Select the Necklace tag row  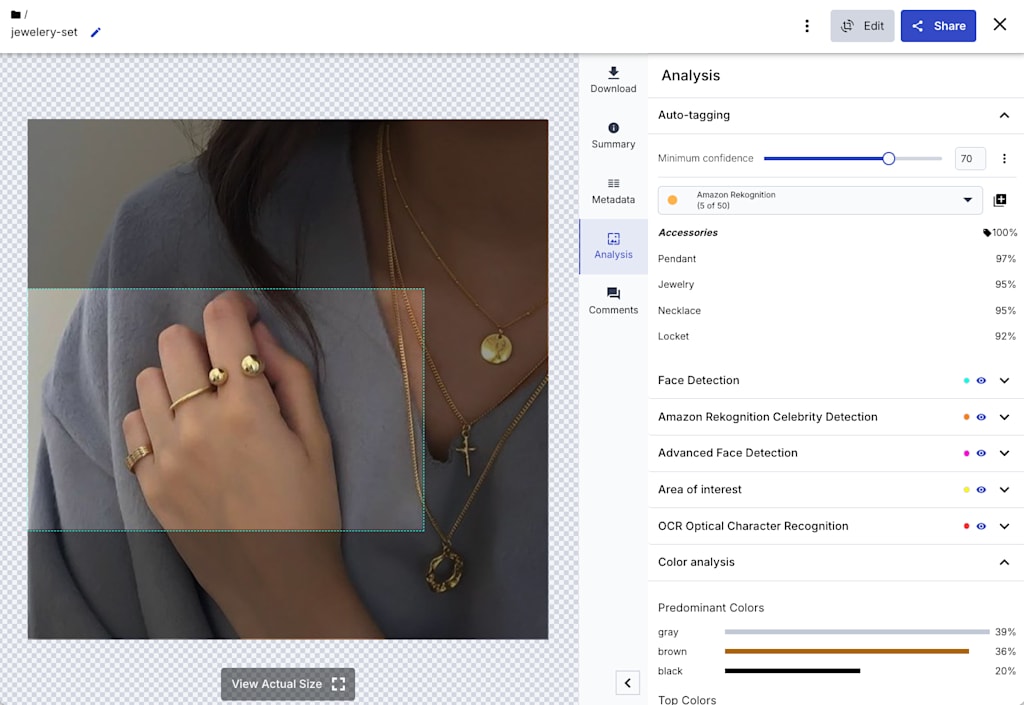pos(837,311)
